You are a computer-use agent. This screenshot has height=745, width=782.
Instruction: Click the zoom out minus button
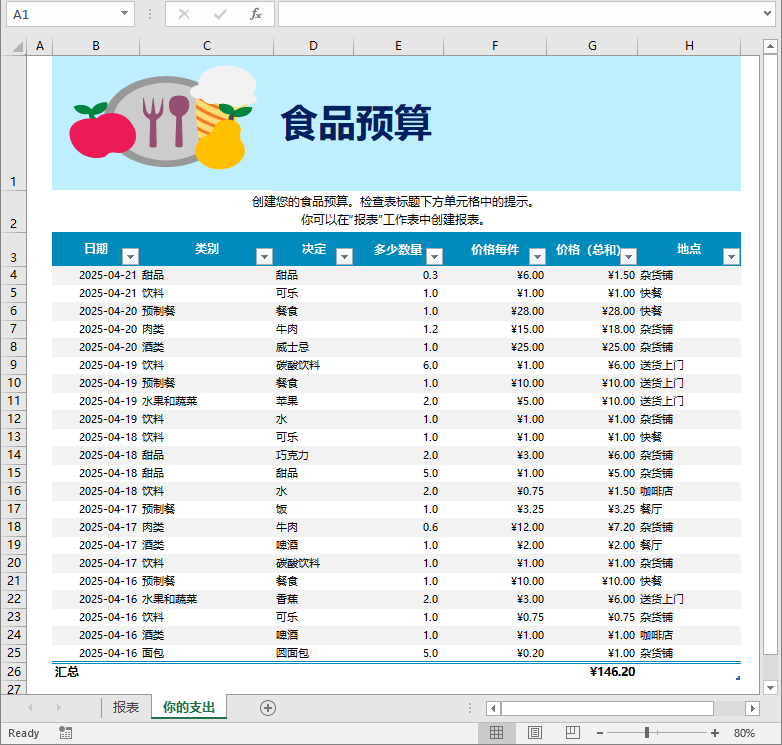point(600,733)
